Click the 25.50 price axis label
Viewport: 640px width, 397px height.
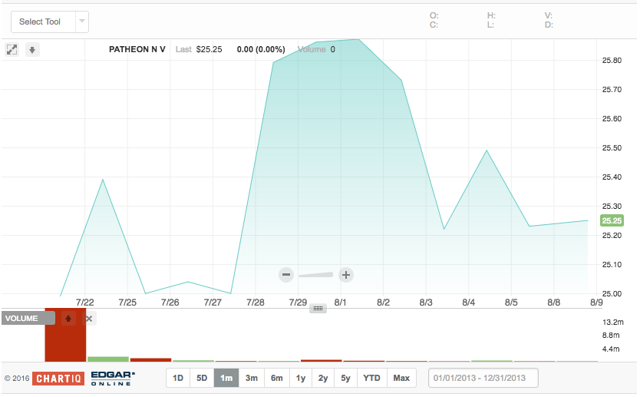(612, 148)
